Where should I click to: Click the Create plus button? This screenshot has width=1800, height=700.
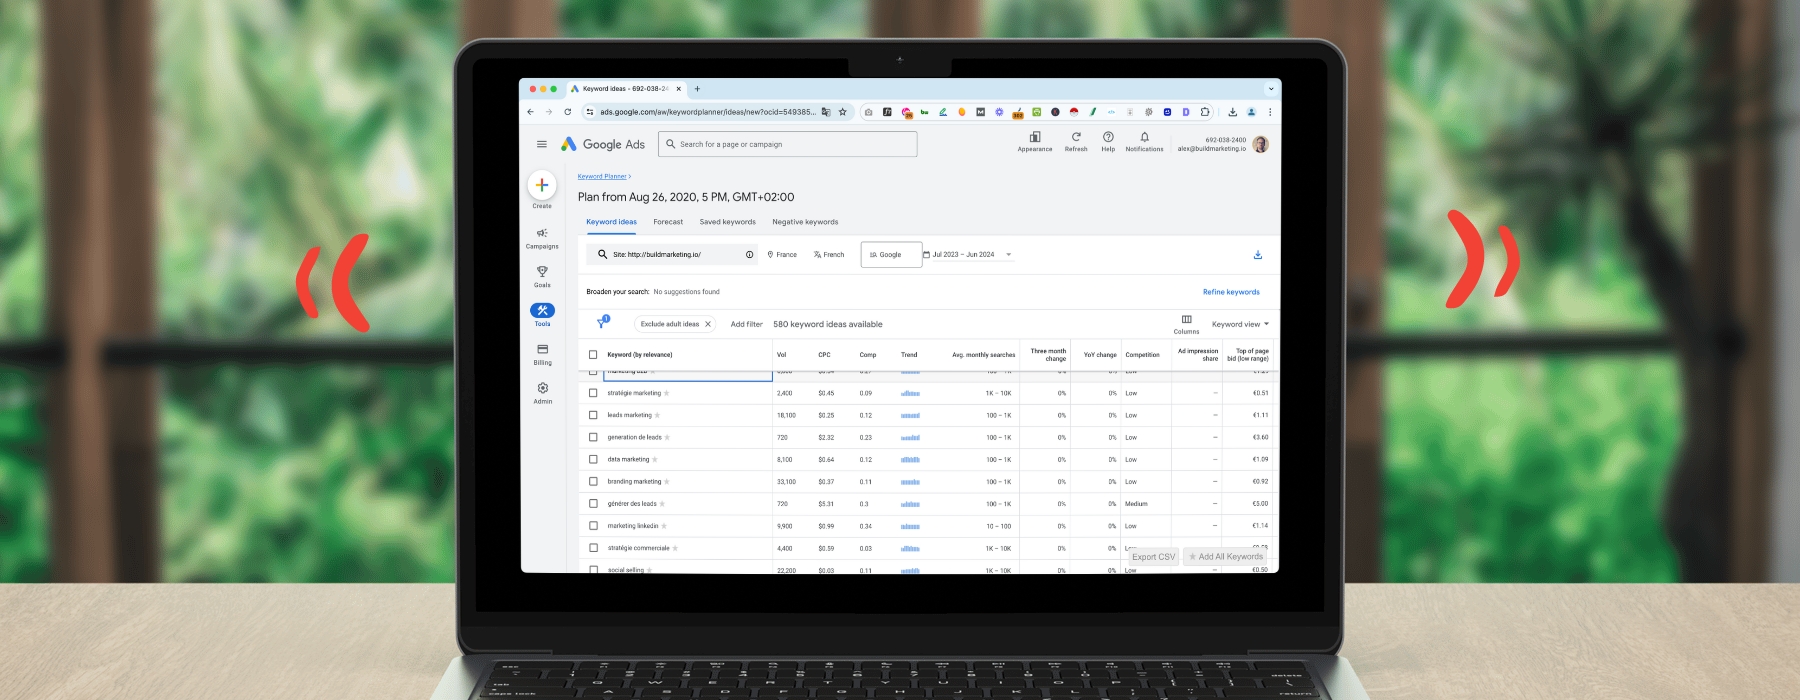[542, 185]
